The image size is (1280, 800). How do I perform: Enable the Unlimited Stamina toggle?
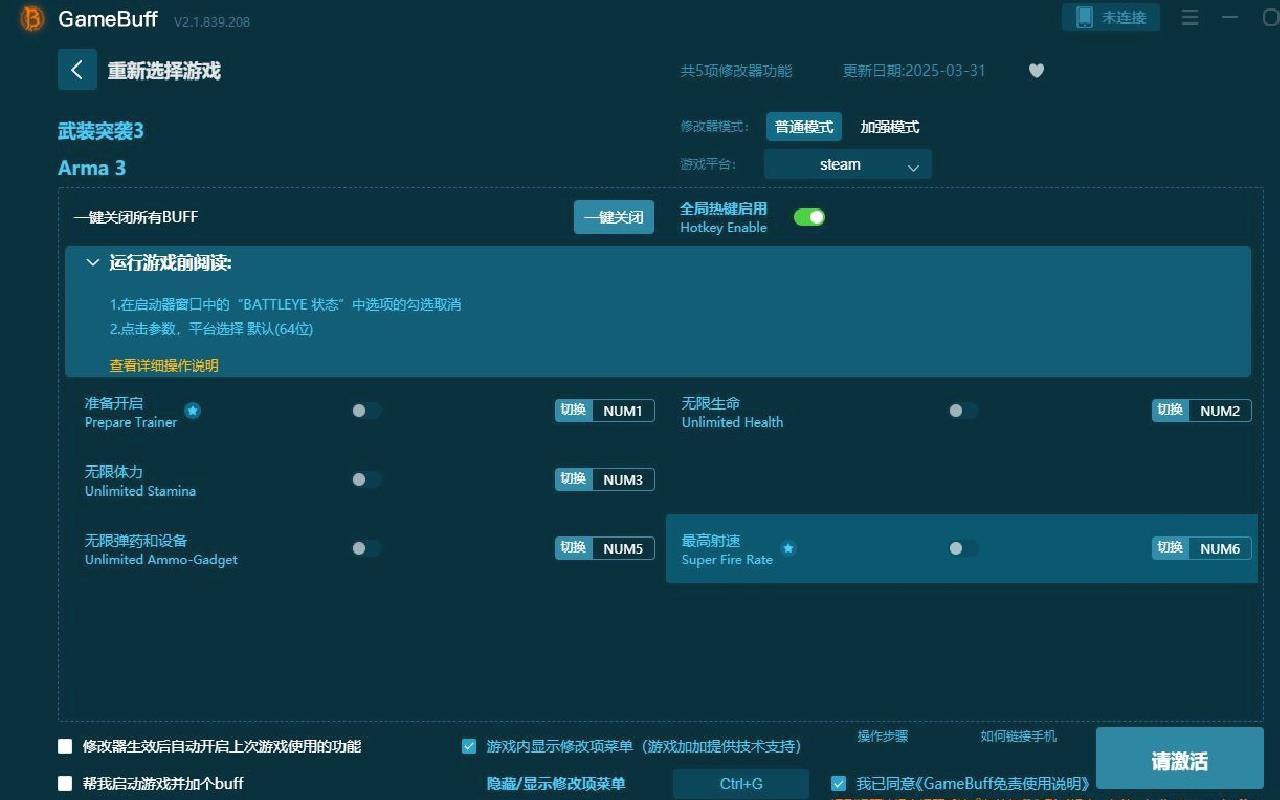[366, 479]
